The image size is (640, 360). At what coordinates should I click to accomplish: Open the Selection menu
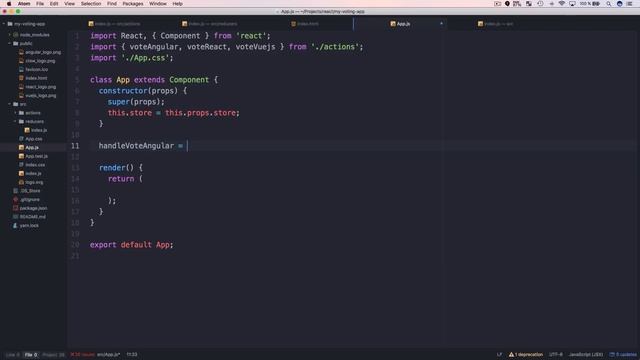tap(91, 4)
